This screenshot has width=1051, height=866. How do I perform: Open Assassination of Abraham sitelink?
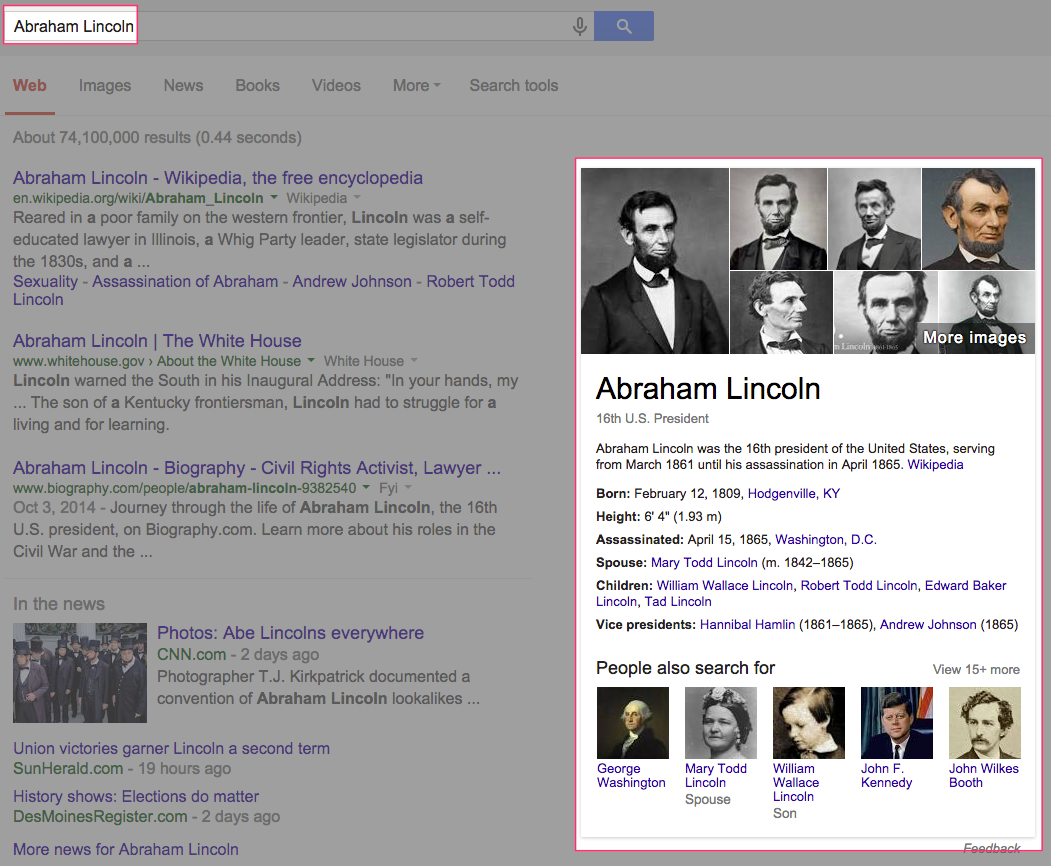click(x=185, y=282)
